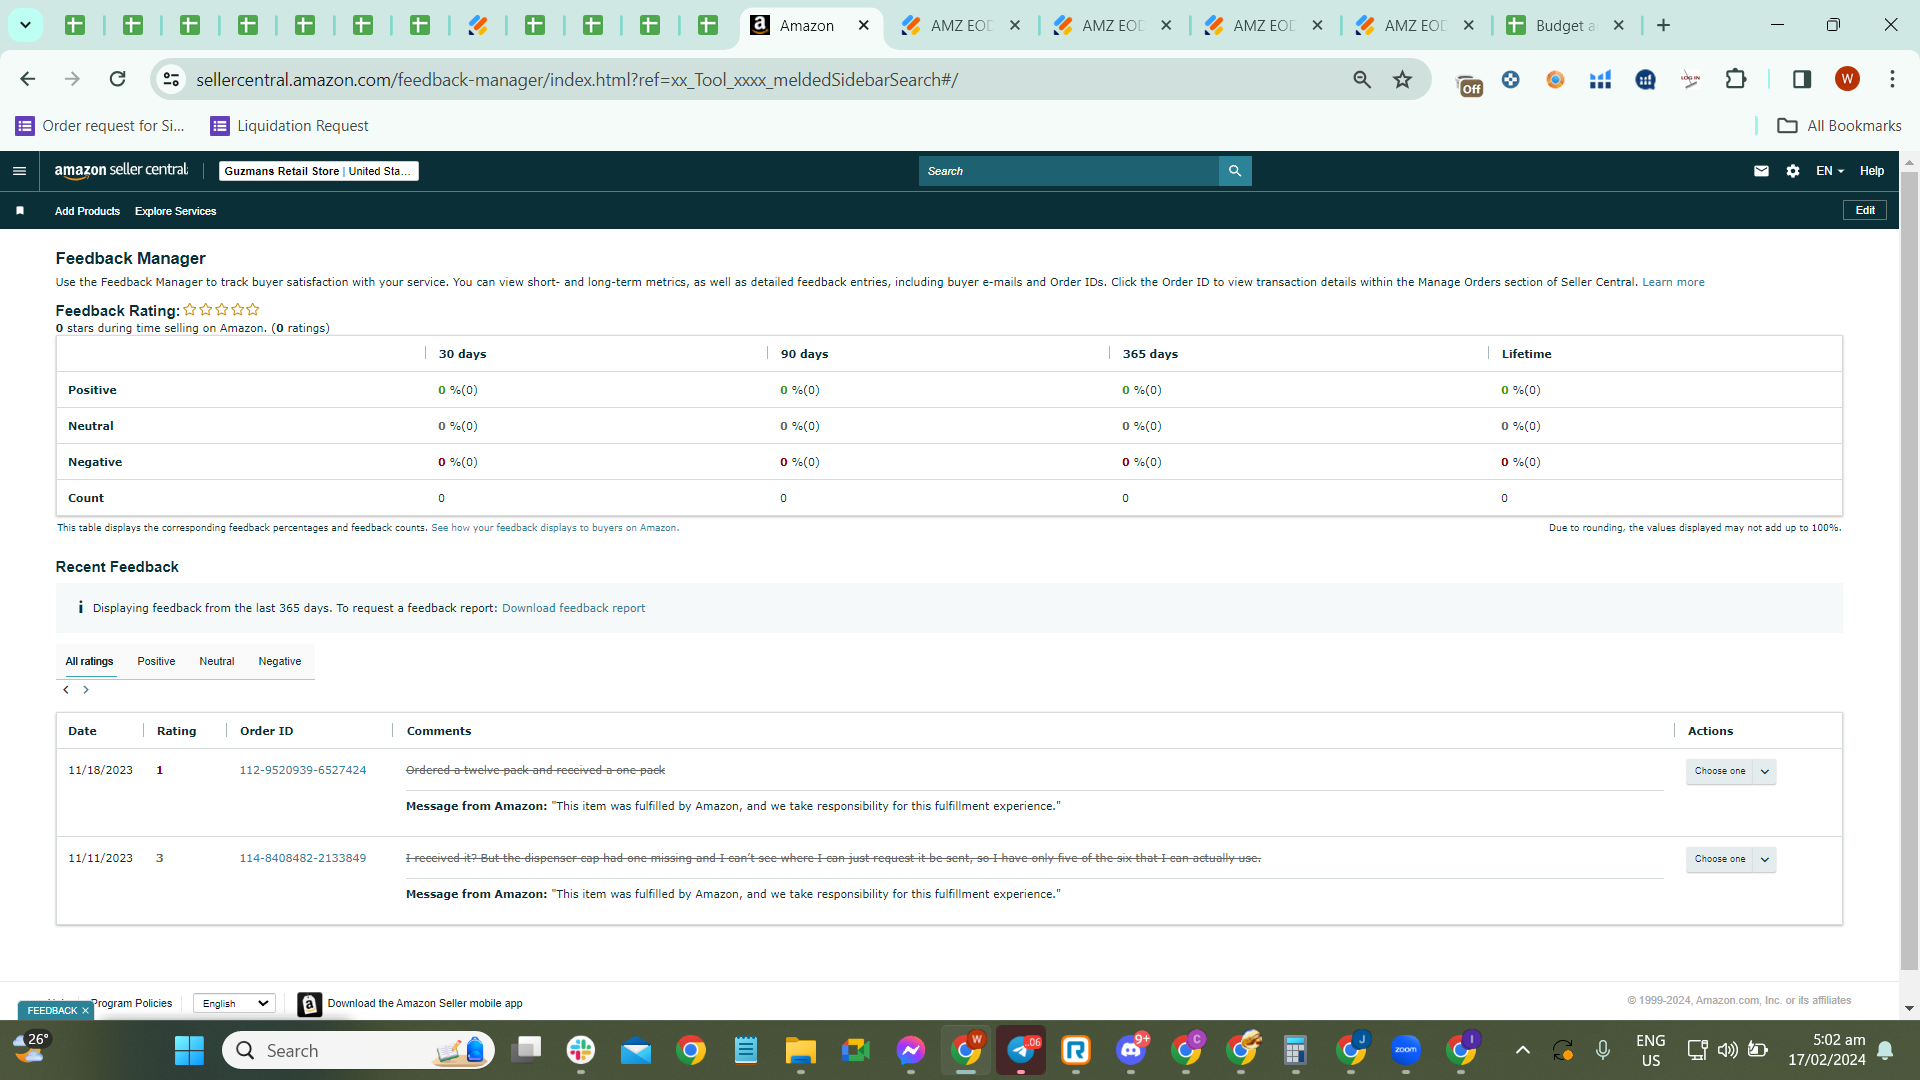The image size is (1920, 1080).
Task: Click the Download feedback report link
Action: pos(573,608)
